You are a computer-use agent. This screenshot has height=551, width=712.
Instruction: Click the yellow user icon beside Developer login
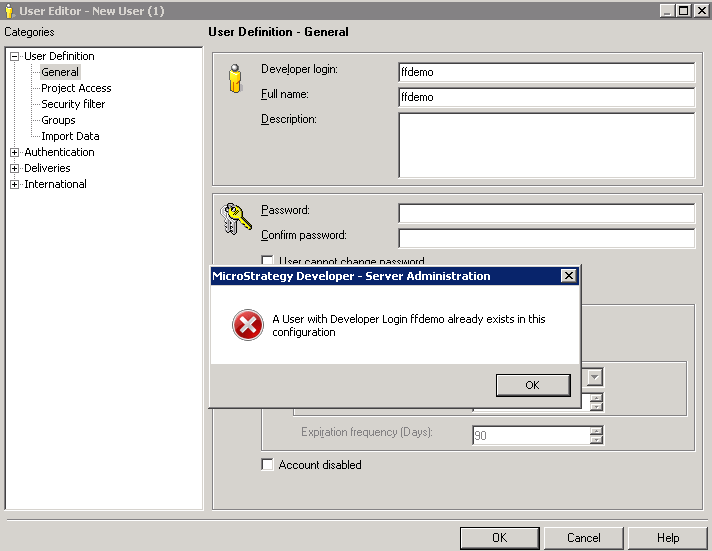[235, 79]
